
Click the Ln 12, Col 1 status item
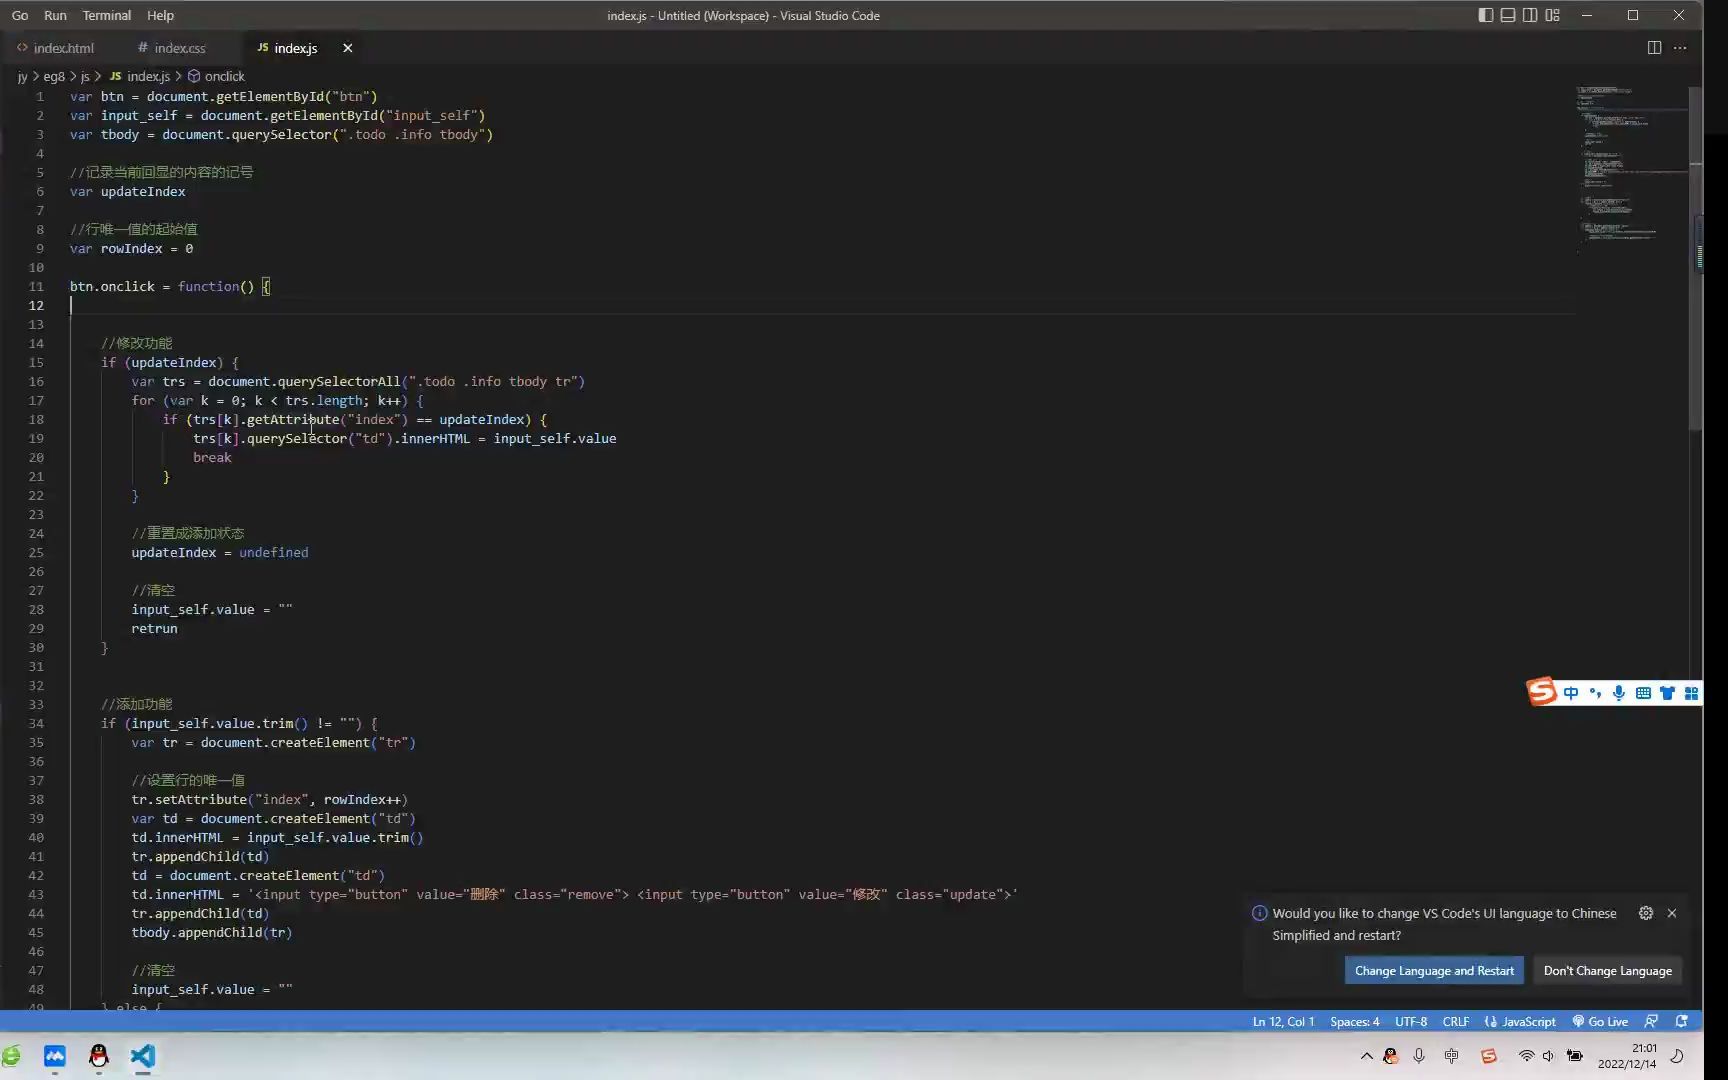pos(1283,1021)
